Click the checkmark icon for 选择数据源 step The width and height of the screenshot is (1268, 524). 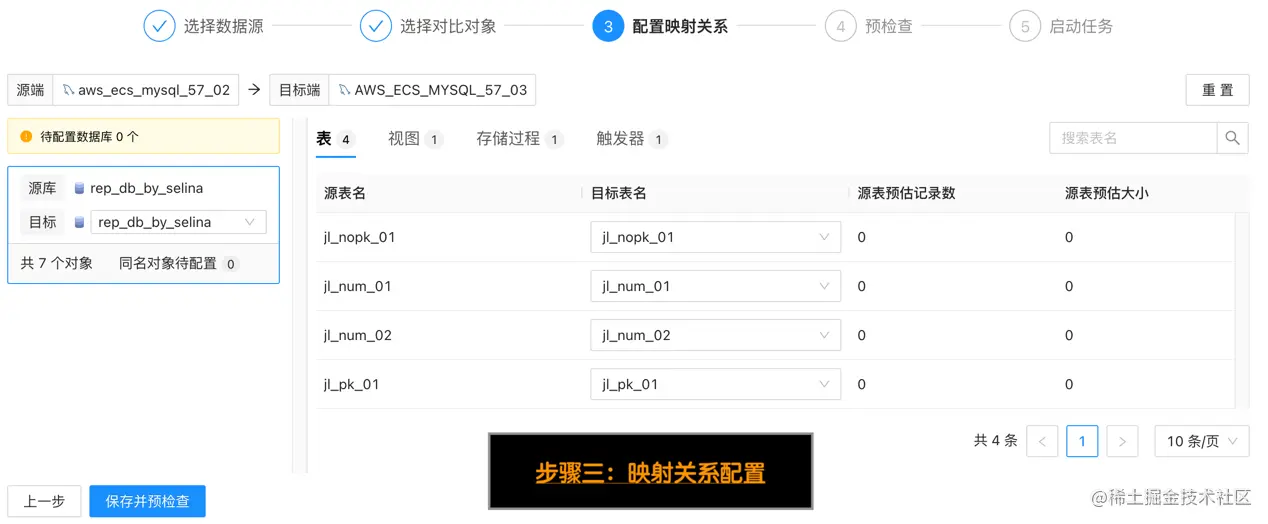pyautogui.click(x=159, y=26)
